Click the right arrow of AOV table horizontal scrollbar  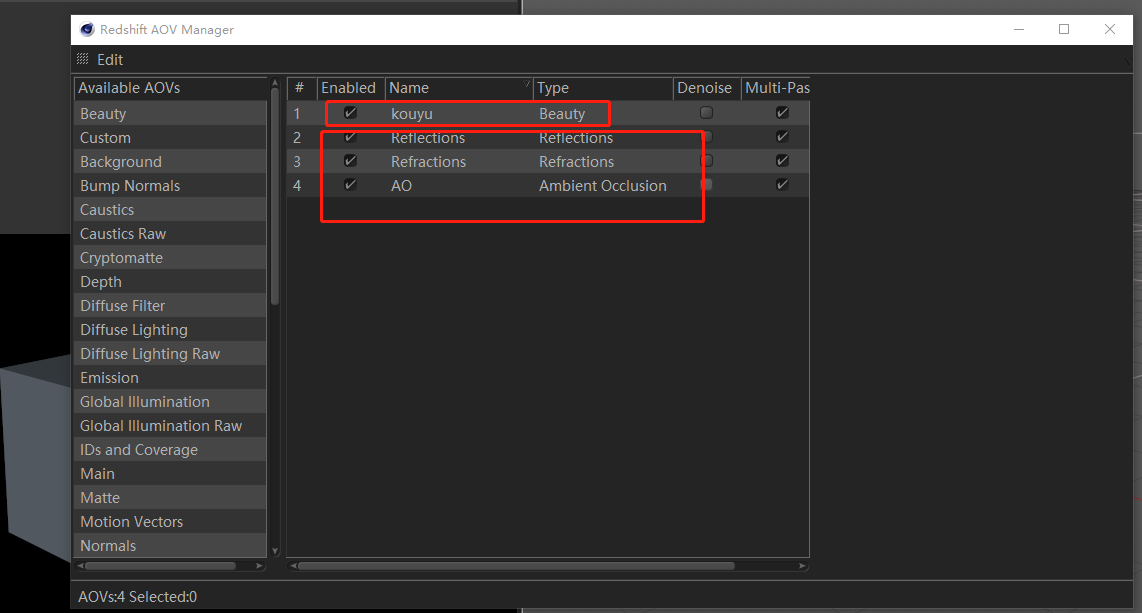pyautogui.click(x=803, y=566)
